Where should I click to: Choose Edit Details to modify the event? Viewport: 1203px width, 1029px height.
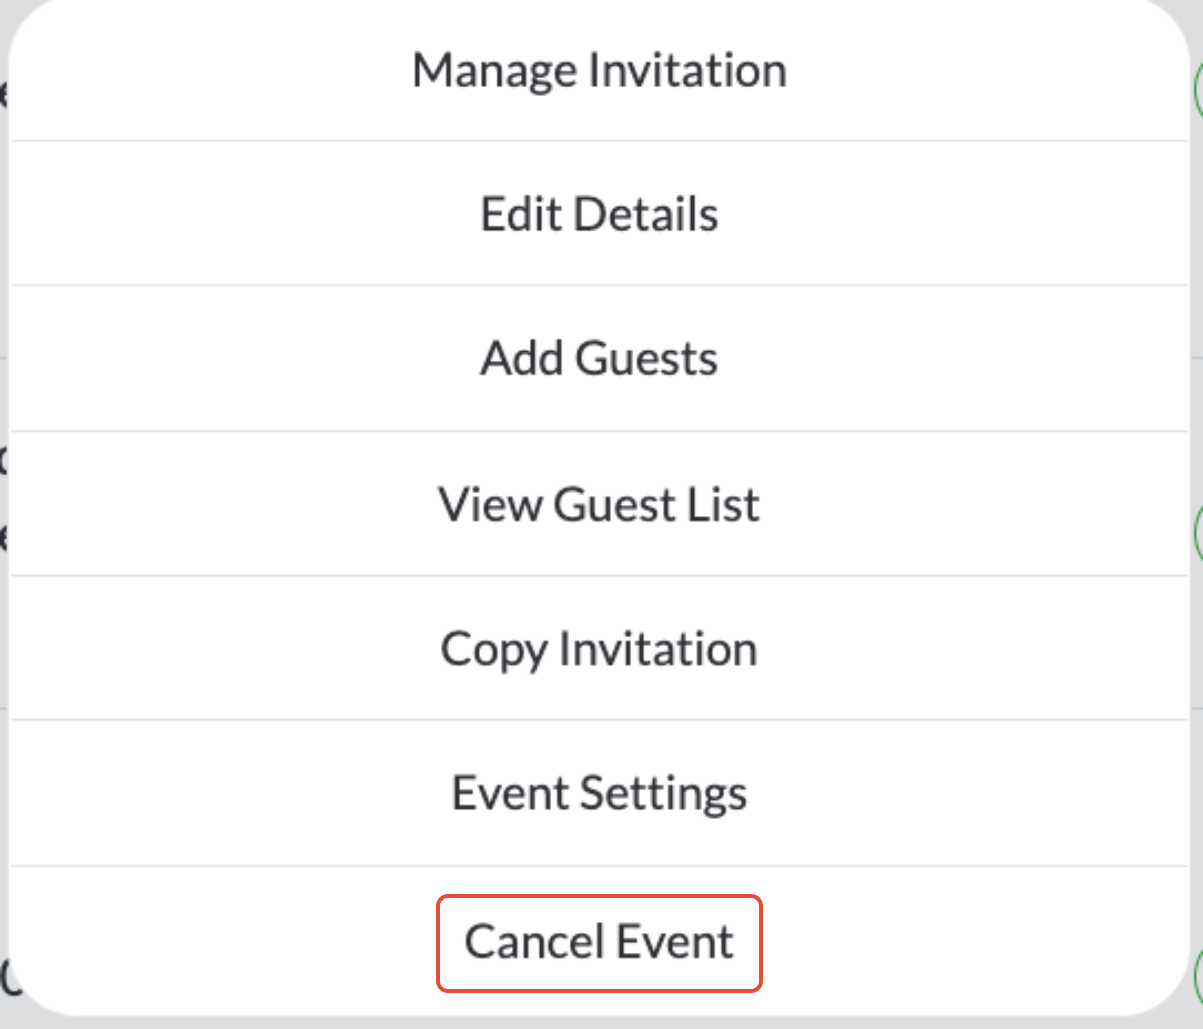598,214
